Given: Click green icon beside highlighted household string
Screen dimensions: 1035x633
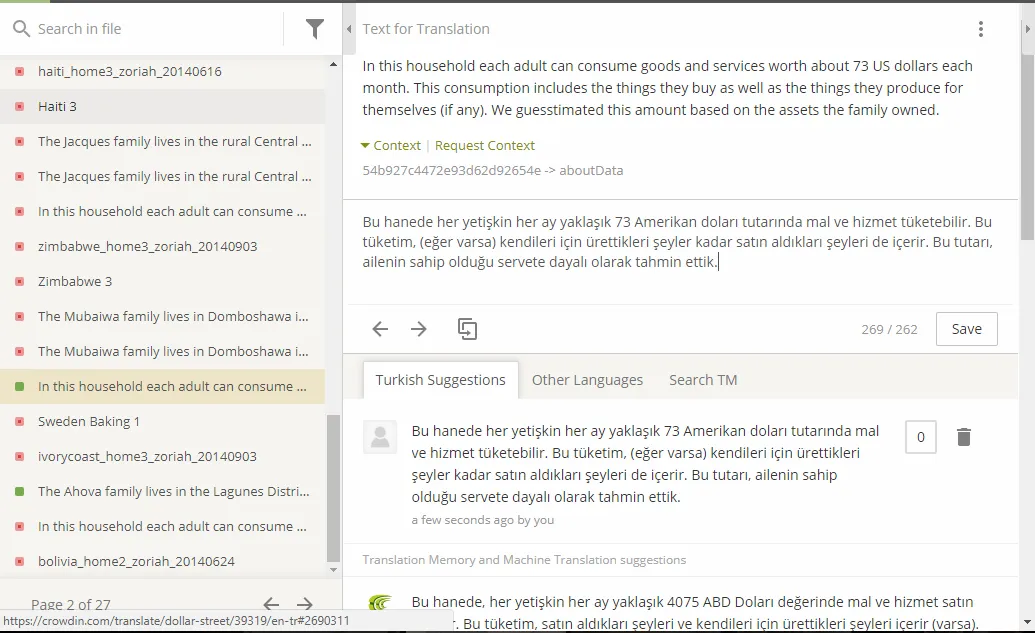Looking at the screenshot, I should pos(20,386).
